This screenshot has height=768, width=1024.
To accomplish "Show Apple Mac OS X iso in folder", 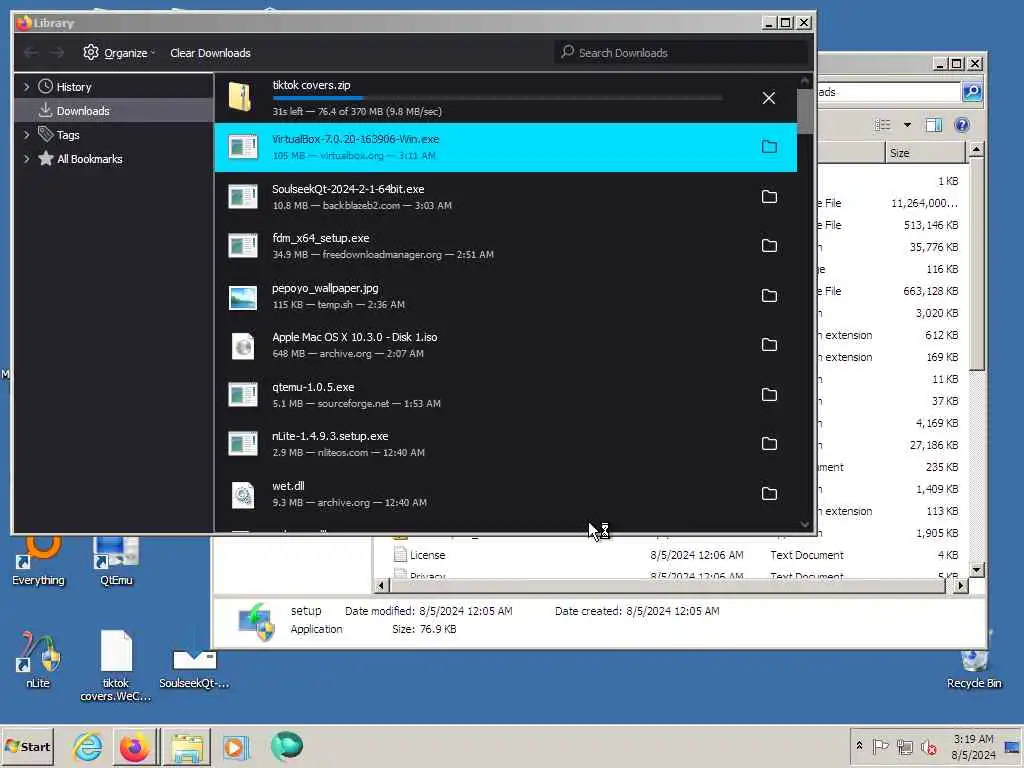I will (769, 345).
